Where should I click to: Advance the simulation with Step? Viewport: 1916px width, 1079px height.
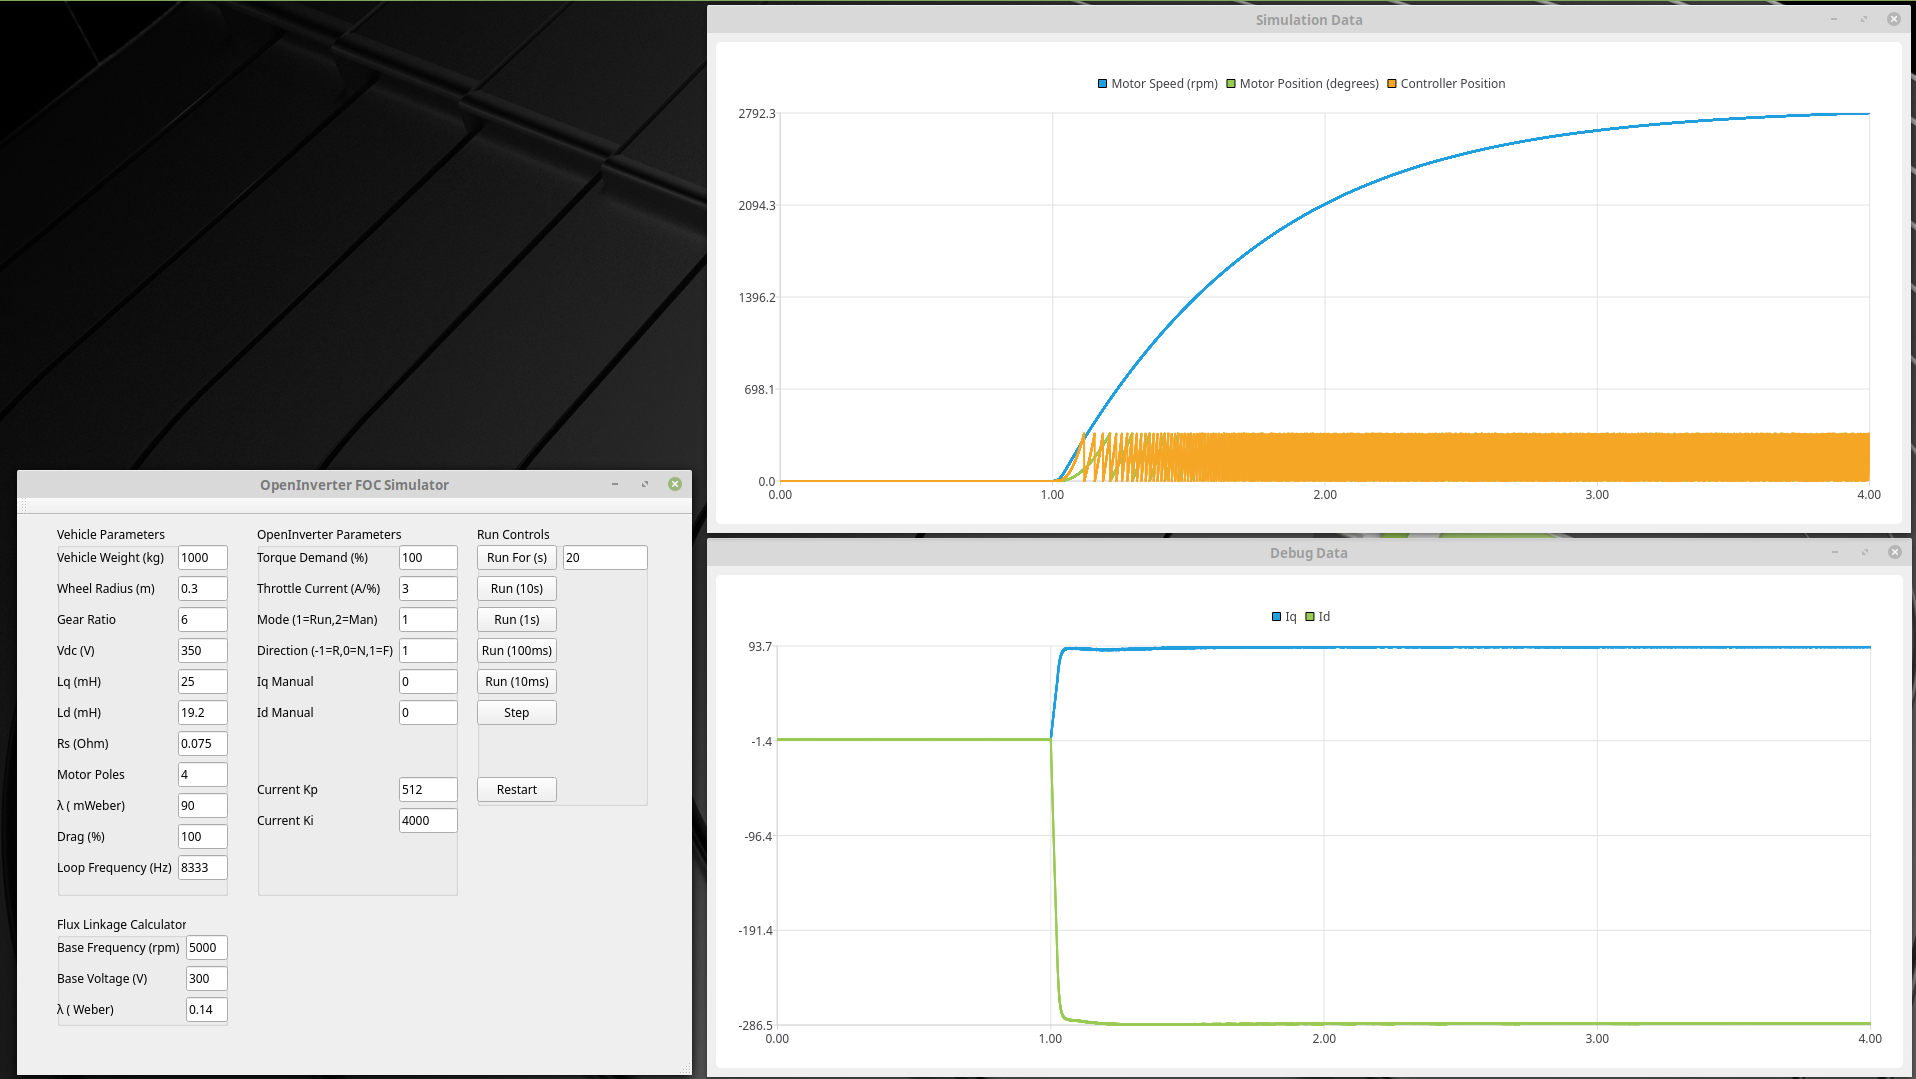coord(516,713)
